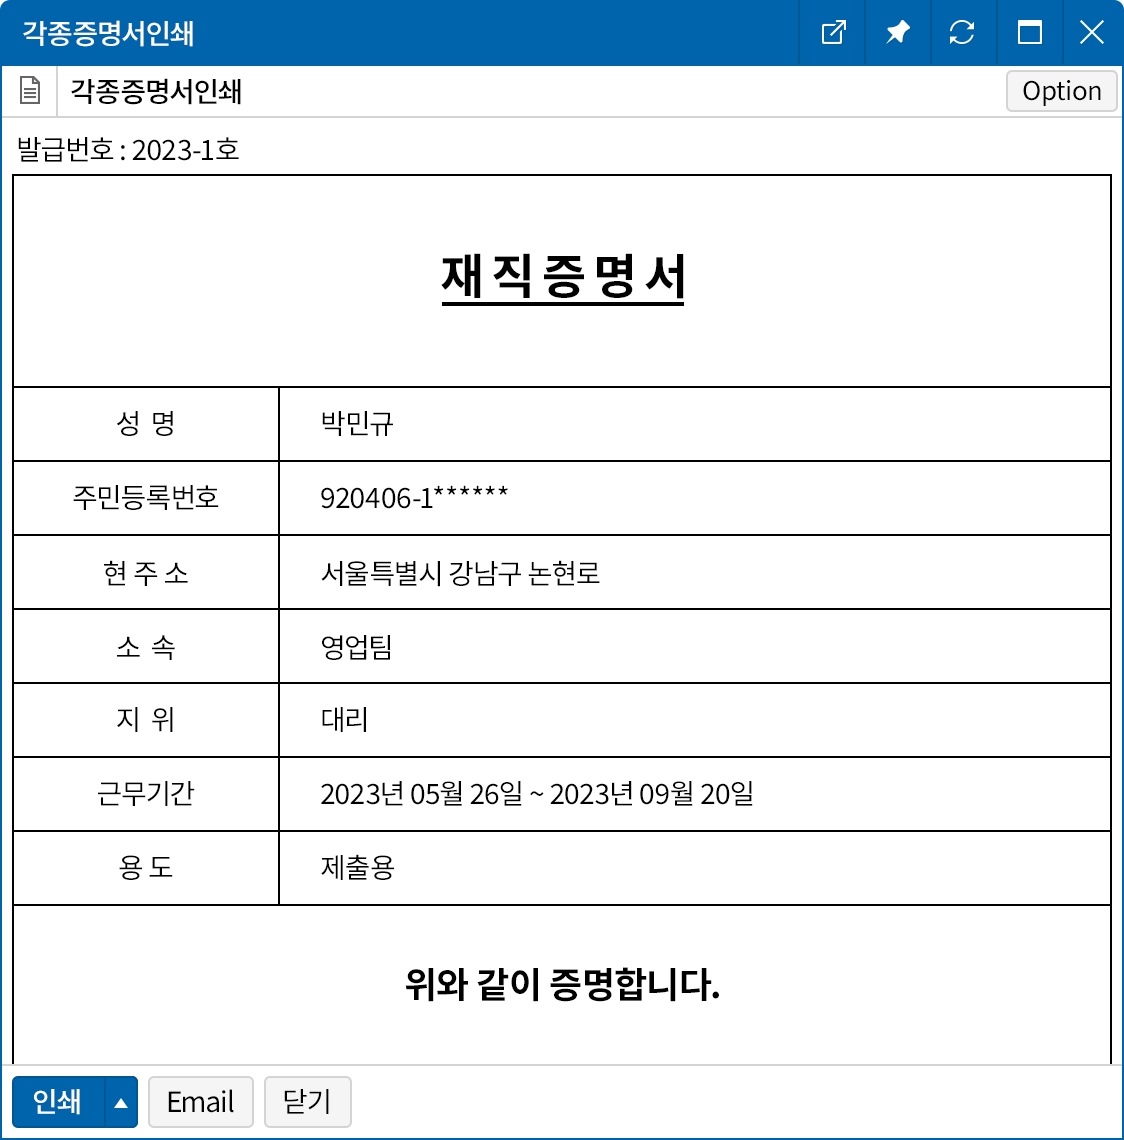Refresh the certificate view

[962, 33]
